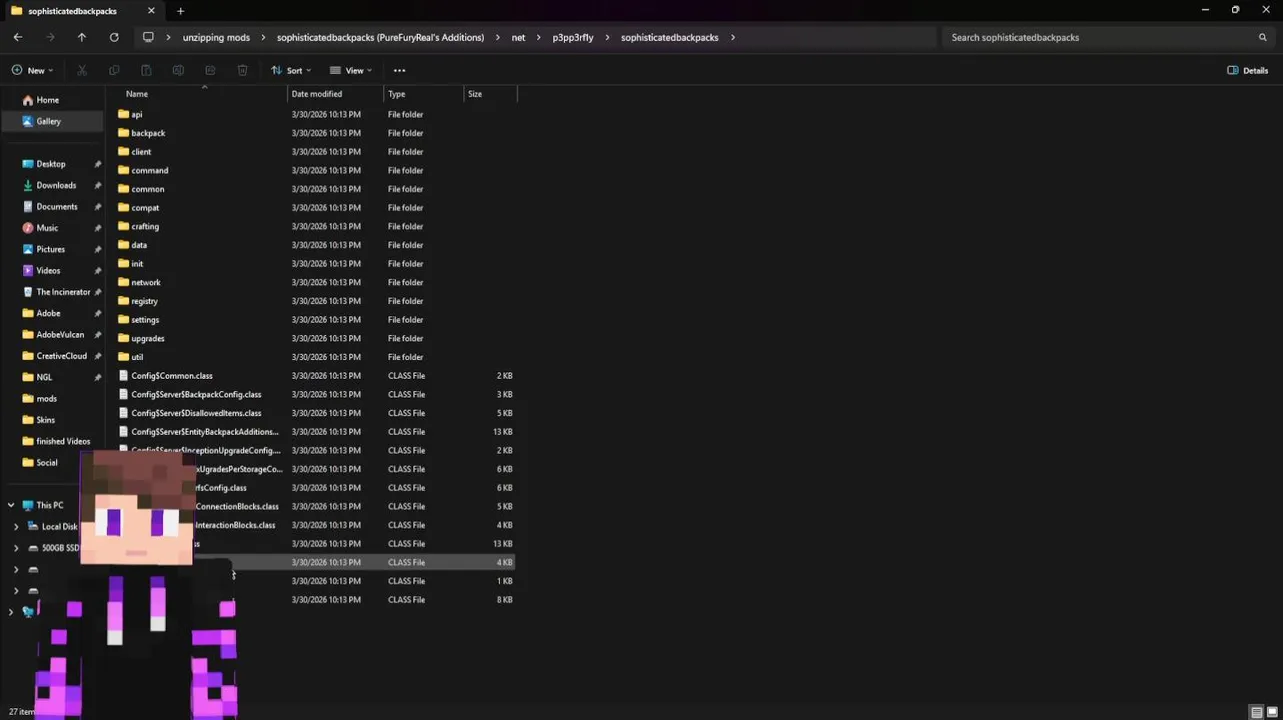Click the Cut scissors icon
The width and height of the screenshot is (1283, 720).
[82, 70]
